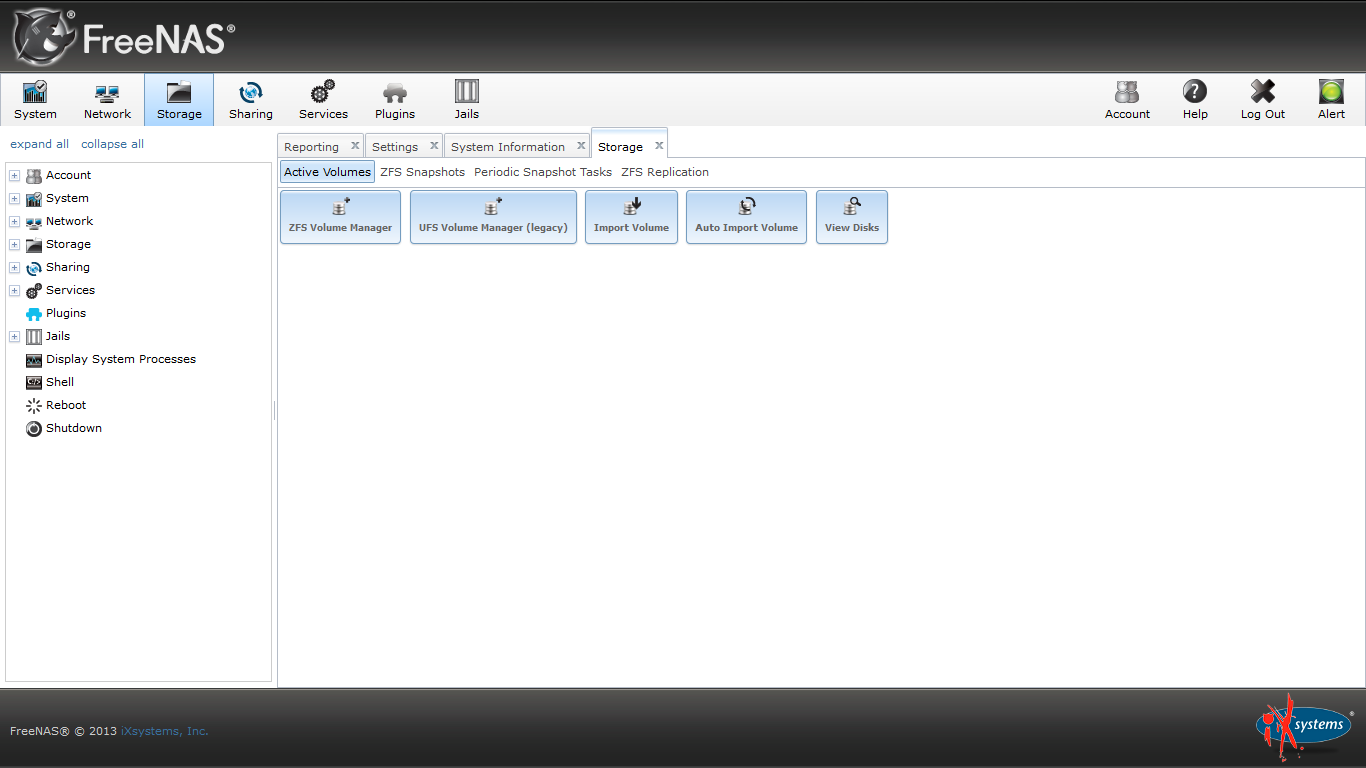Click Jails icon in sidebar tree
The image size is (1366, 768).
pyautogui.click(x=34, y=337)
